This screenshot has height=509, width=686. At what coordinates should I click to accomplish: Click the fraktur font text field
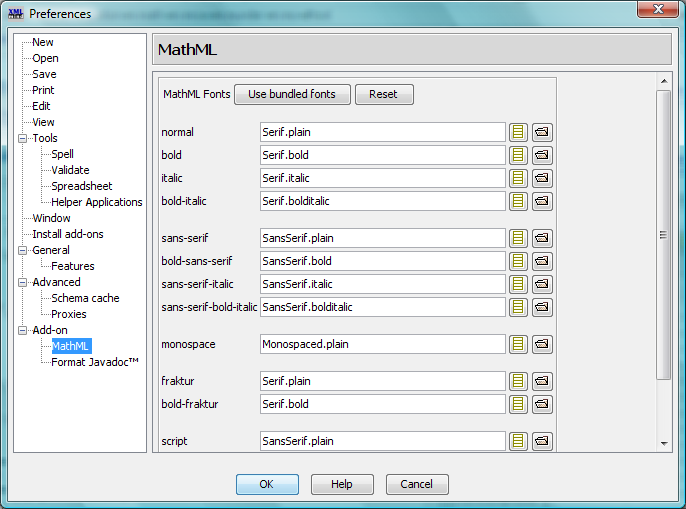(383, 381)
